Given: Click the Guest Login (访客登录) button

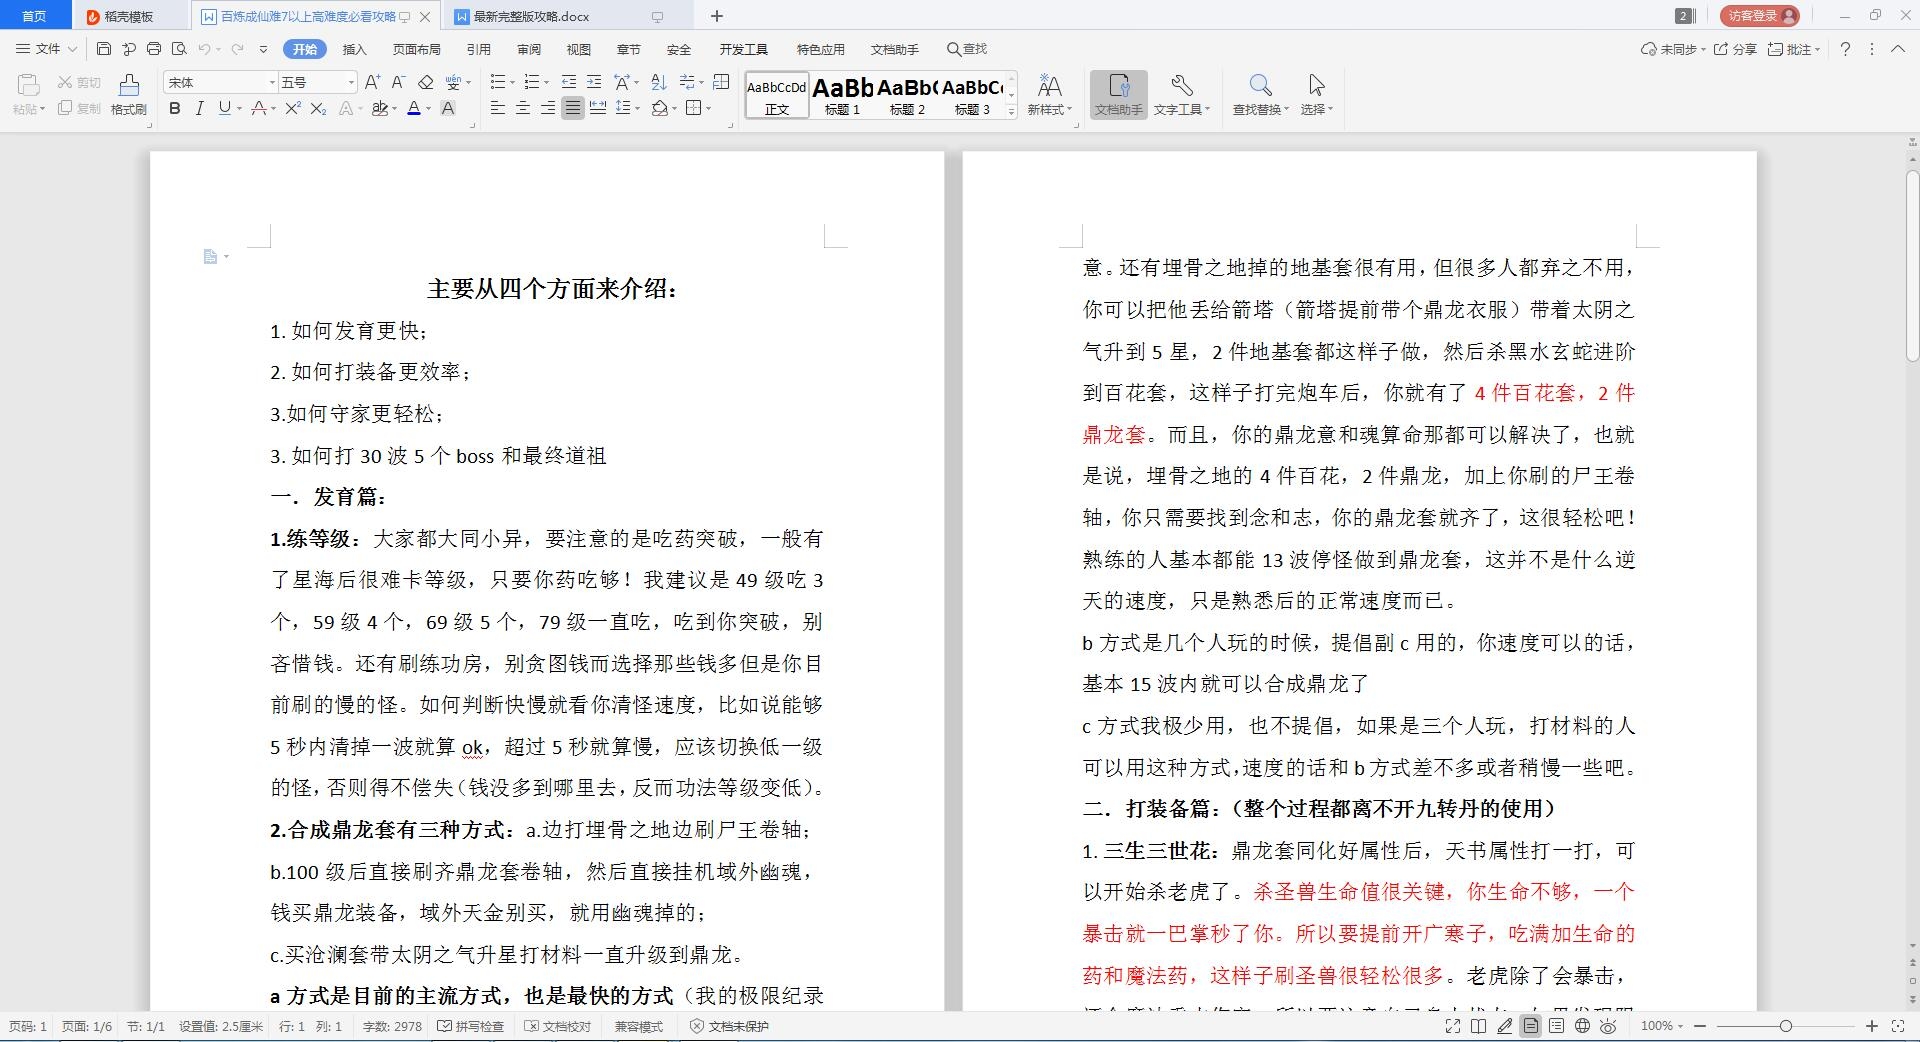Looking at the screenshot, I should 1761,15.
